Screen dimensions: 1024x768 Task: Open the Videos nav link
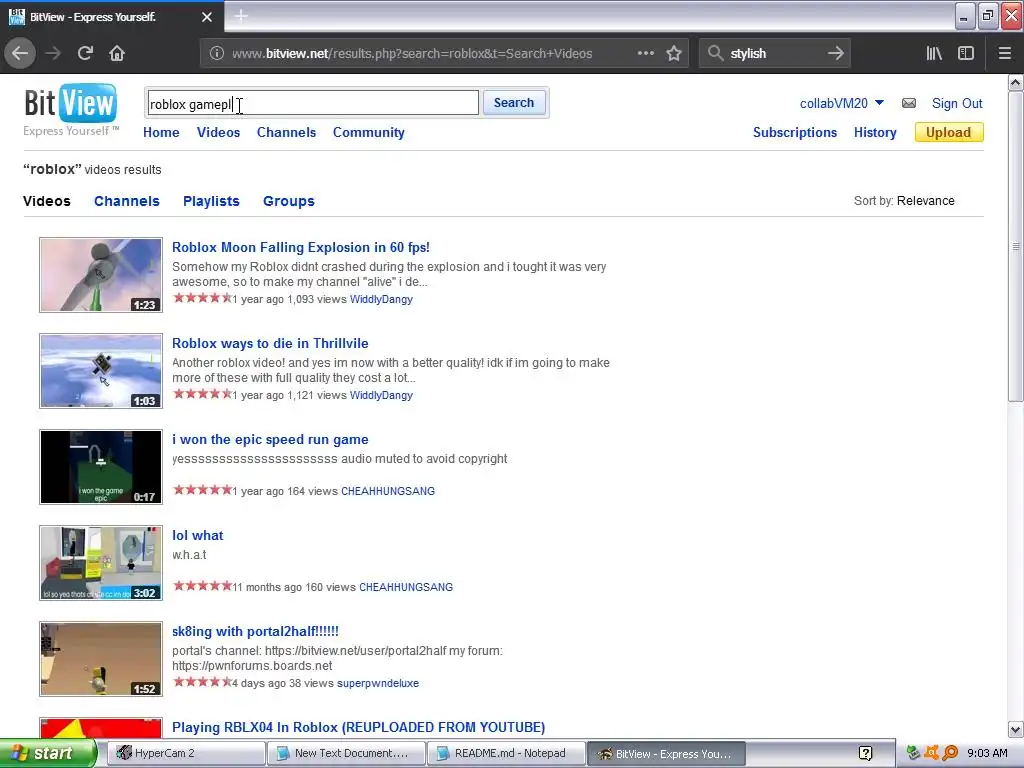tap(218, 133)
